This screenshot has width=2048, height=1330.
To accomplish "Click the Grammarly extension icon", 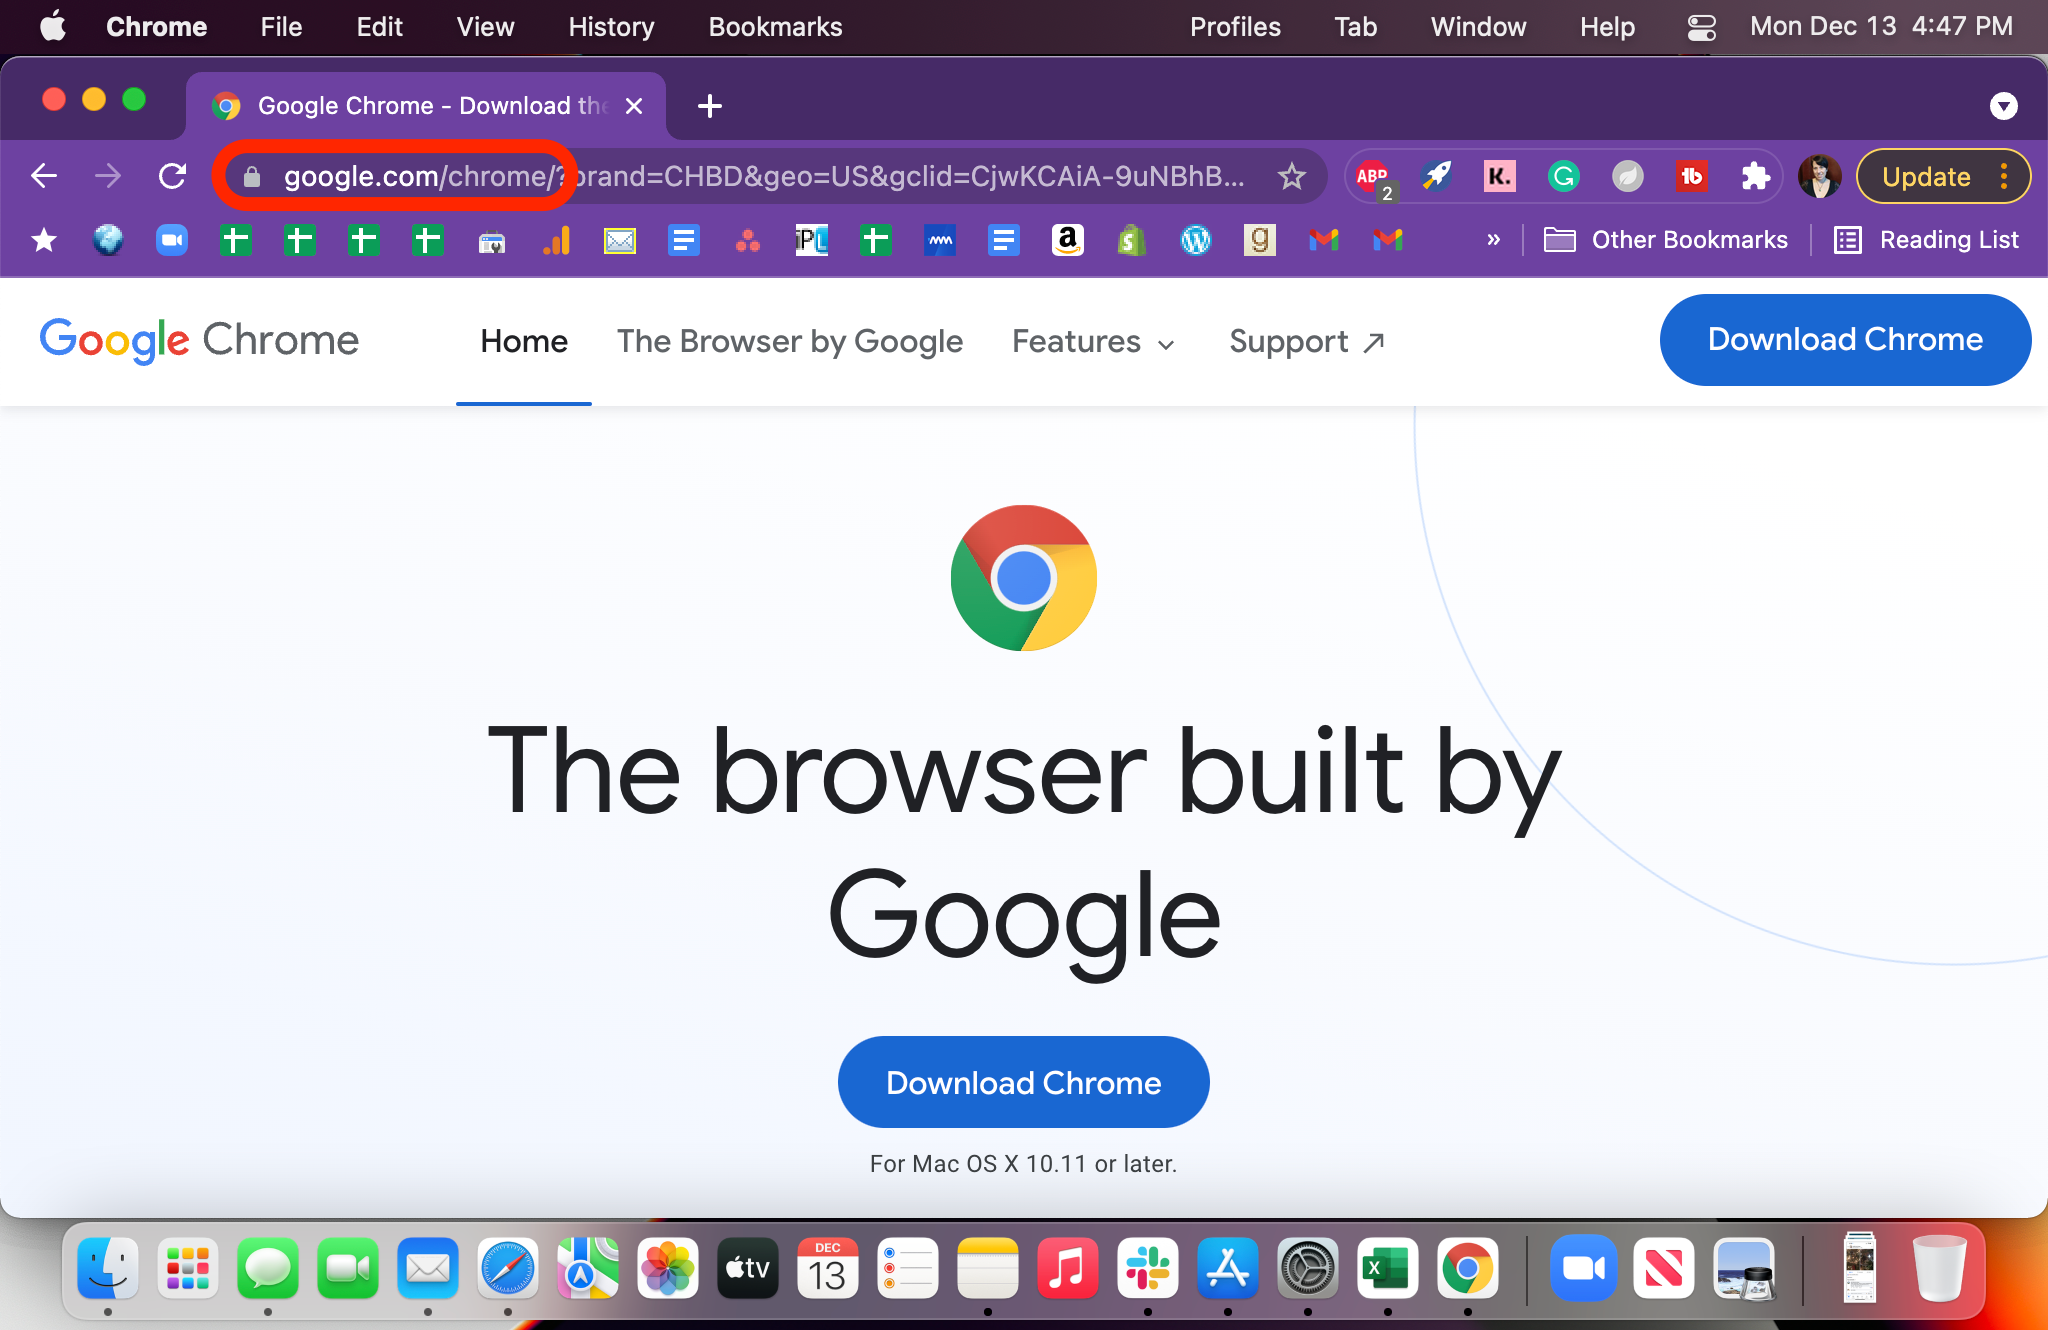I will point(1561,178).
